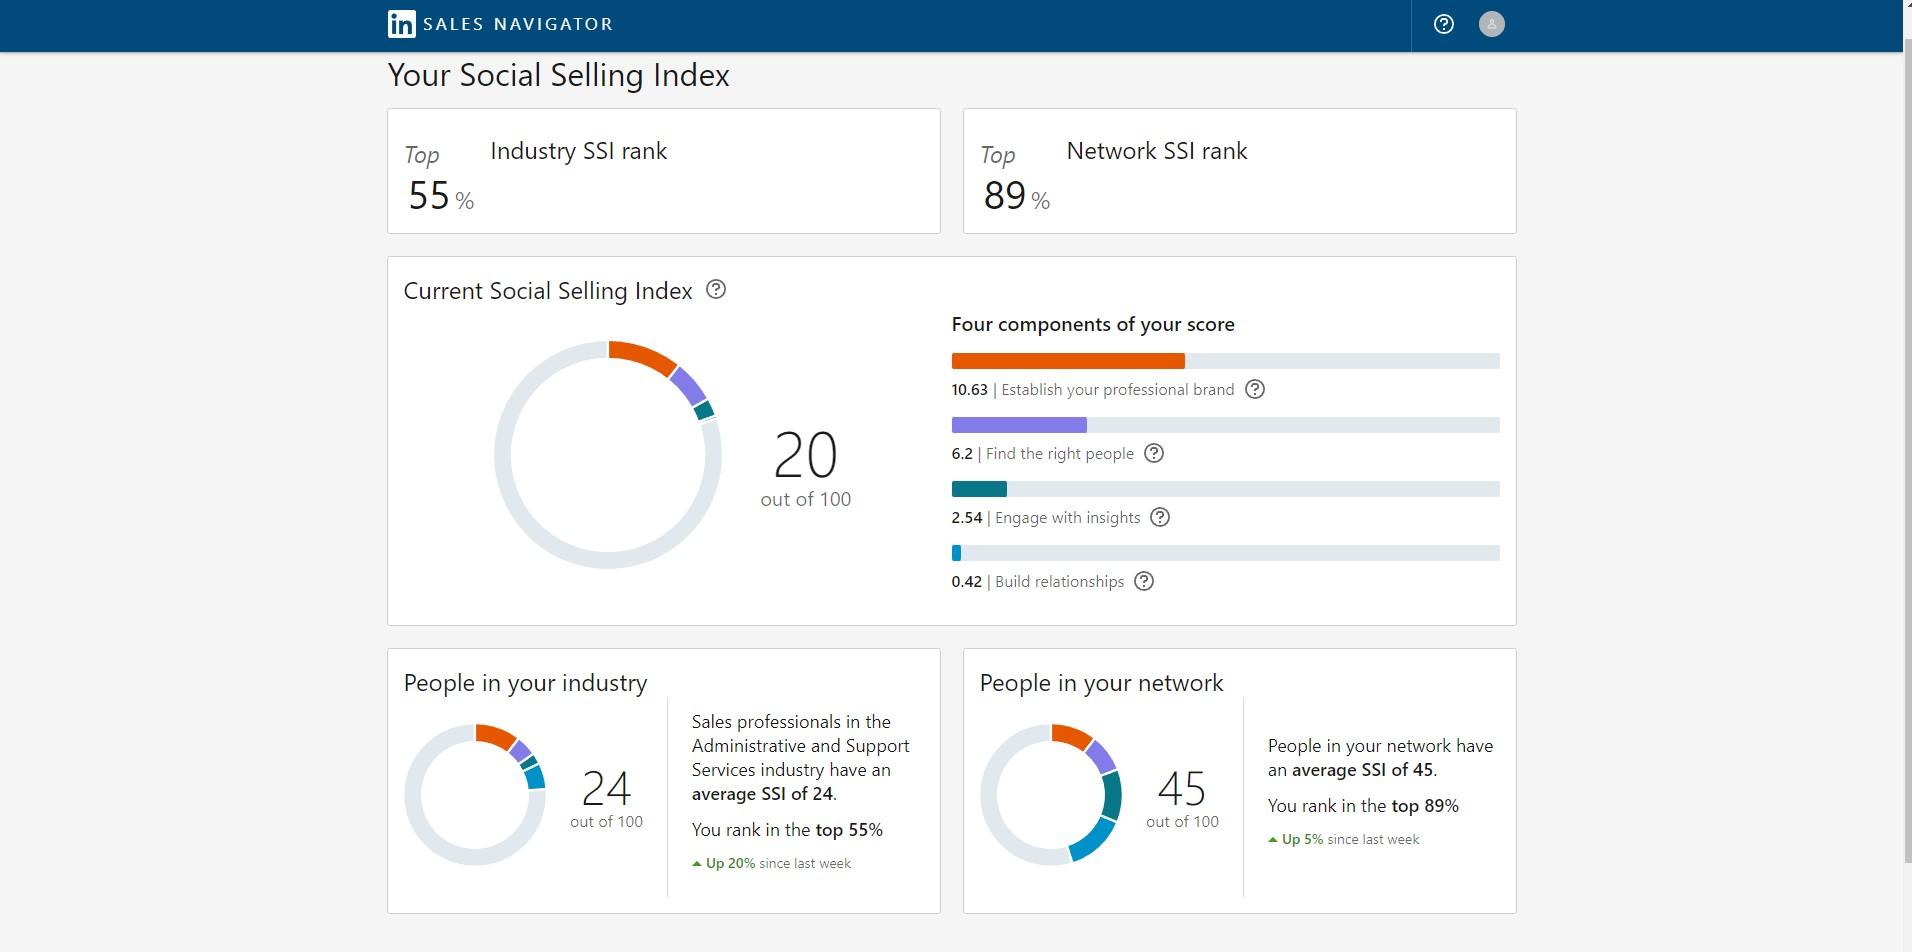Click the blue Build relationships progress bar
The height and width of the screenshot is (952, 1912).
[1225, 553]
